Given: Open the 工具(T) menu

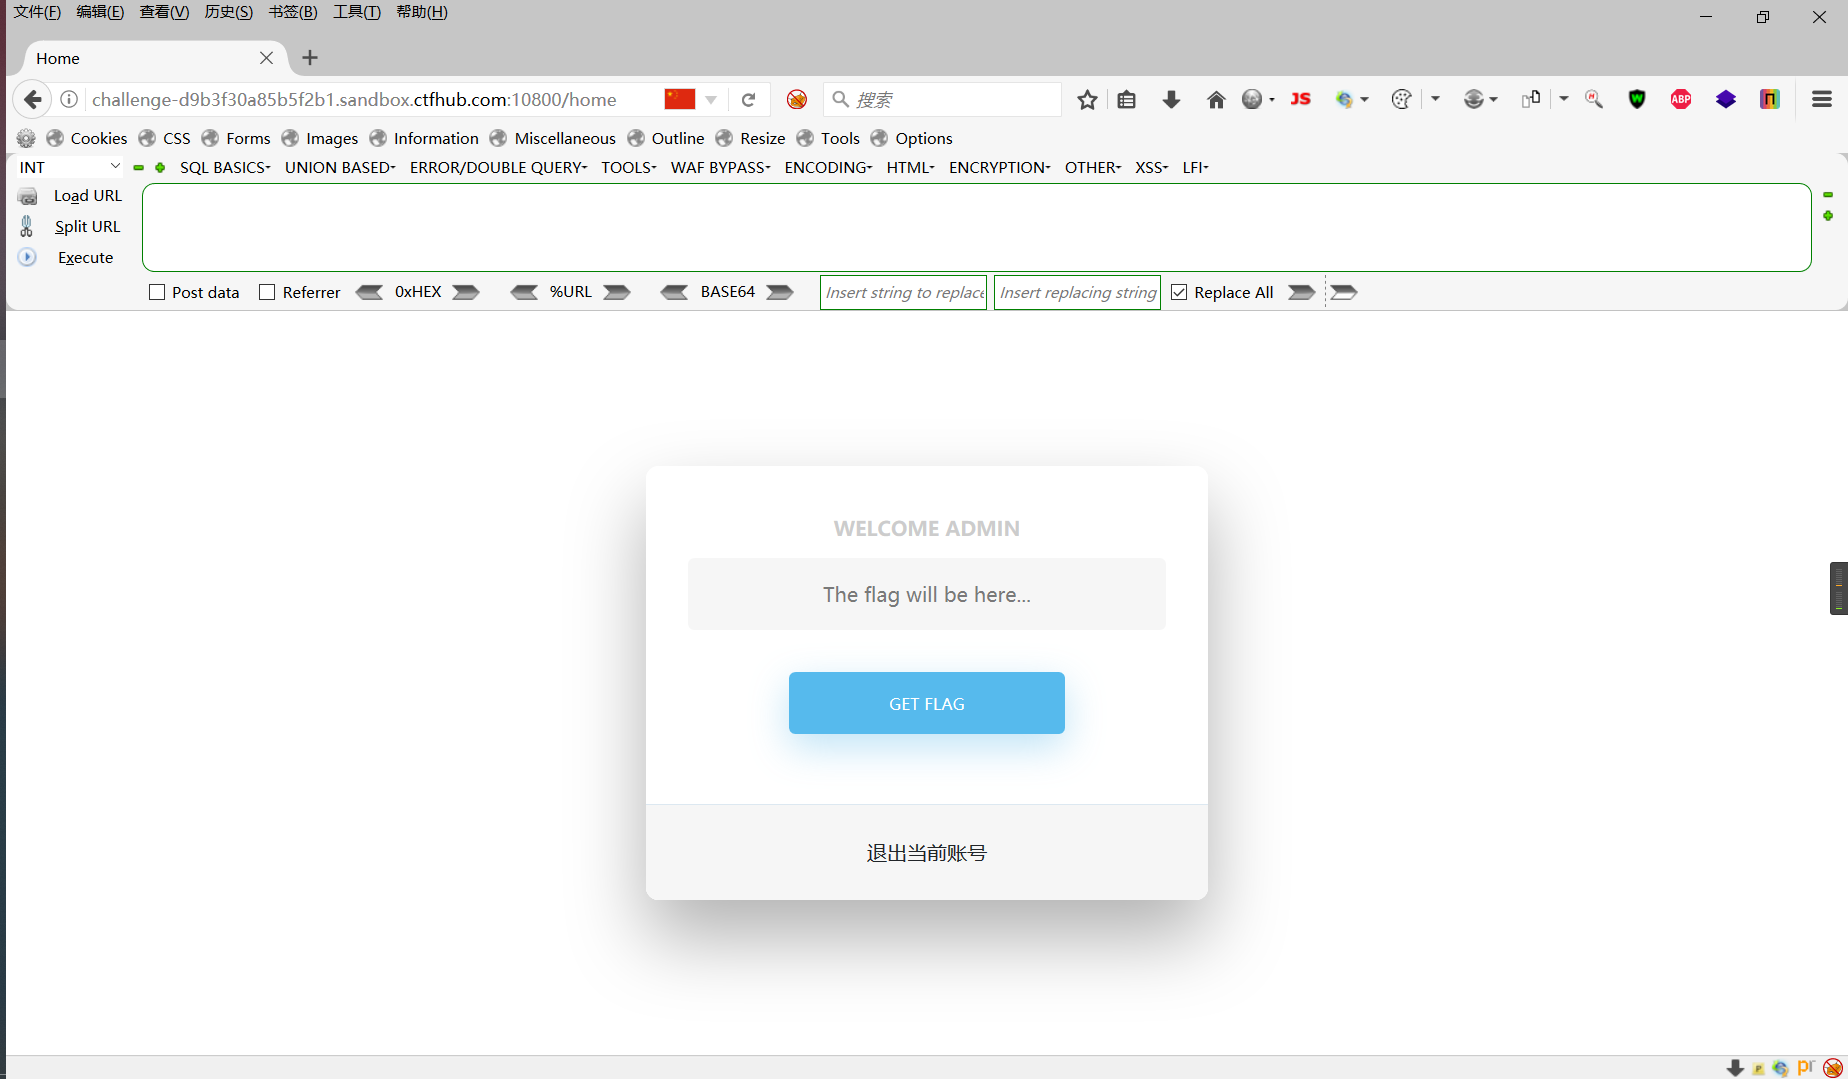Looking at the screenshot, I should 356,12.
